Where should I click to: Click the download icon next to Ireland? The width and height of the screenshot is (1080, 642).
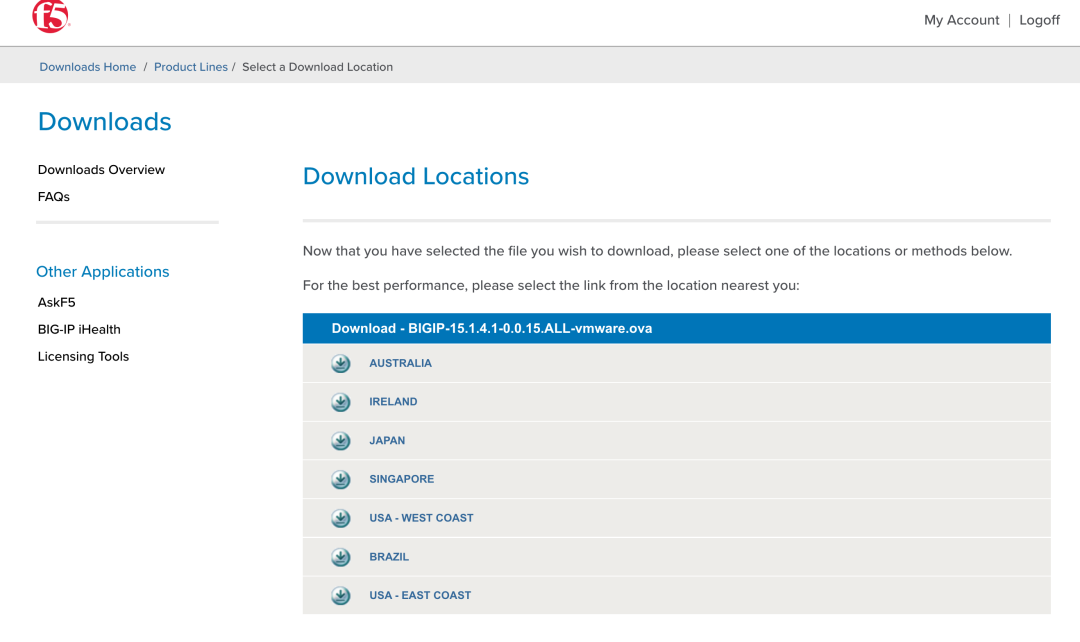[x=340, y=402]
